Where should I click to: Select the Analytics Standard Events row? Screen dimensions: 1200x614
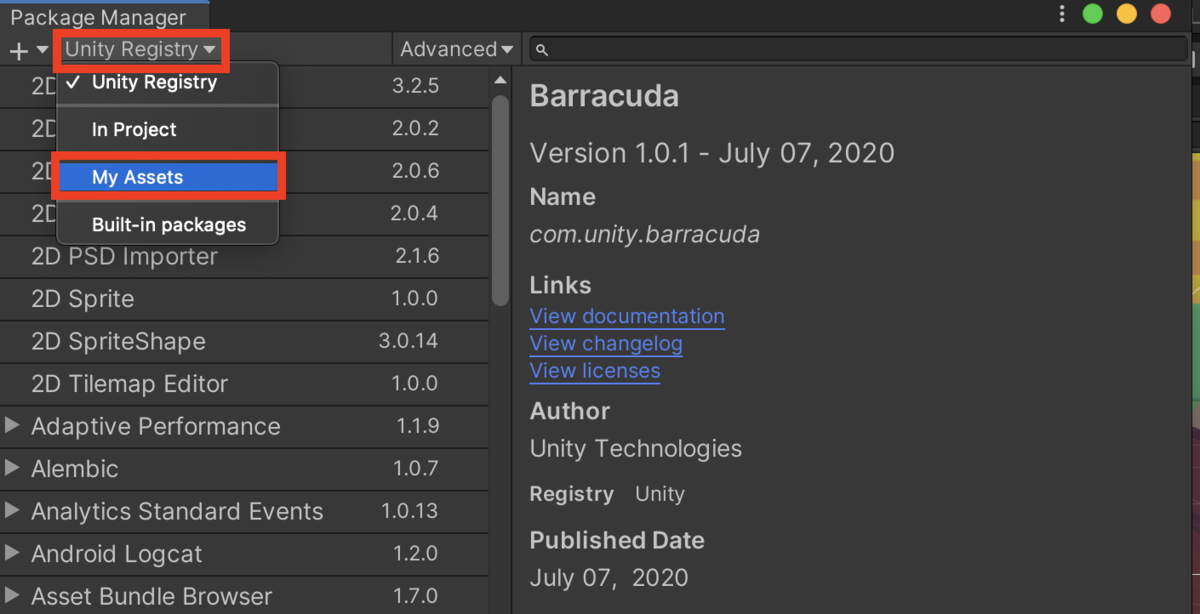click(x=244, y=511)
